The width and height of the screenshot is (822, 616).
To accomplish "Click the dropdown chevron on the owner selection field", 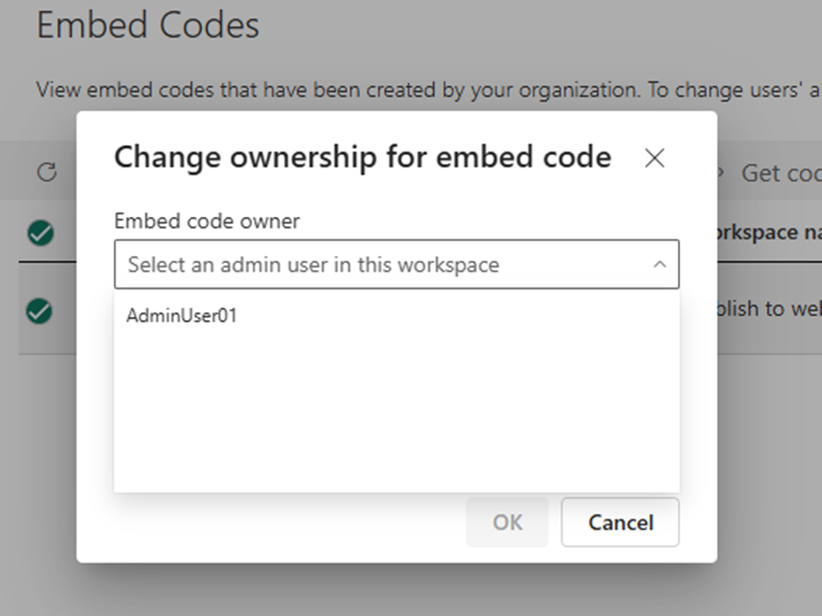I will 658,264.
